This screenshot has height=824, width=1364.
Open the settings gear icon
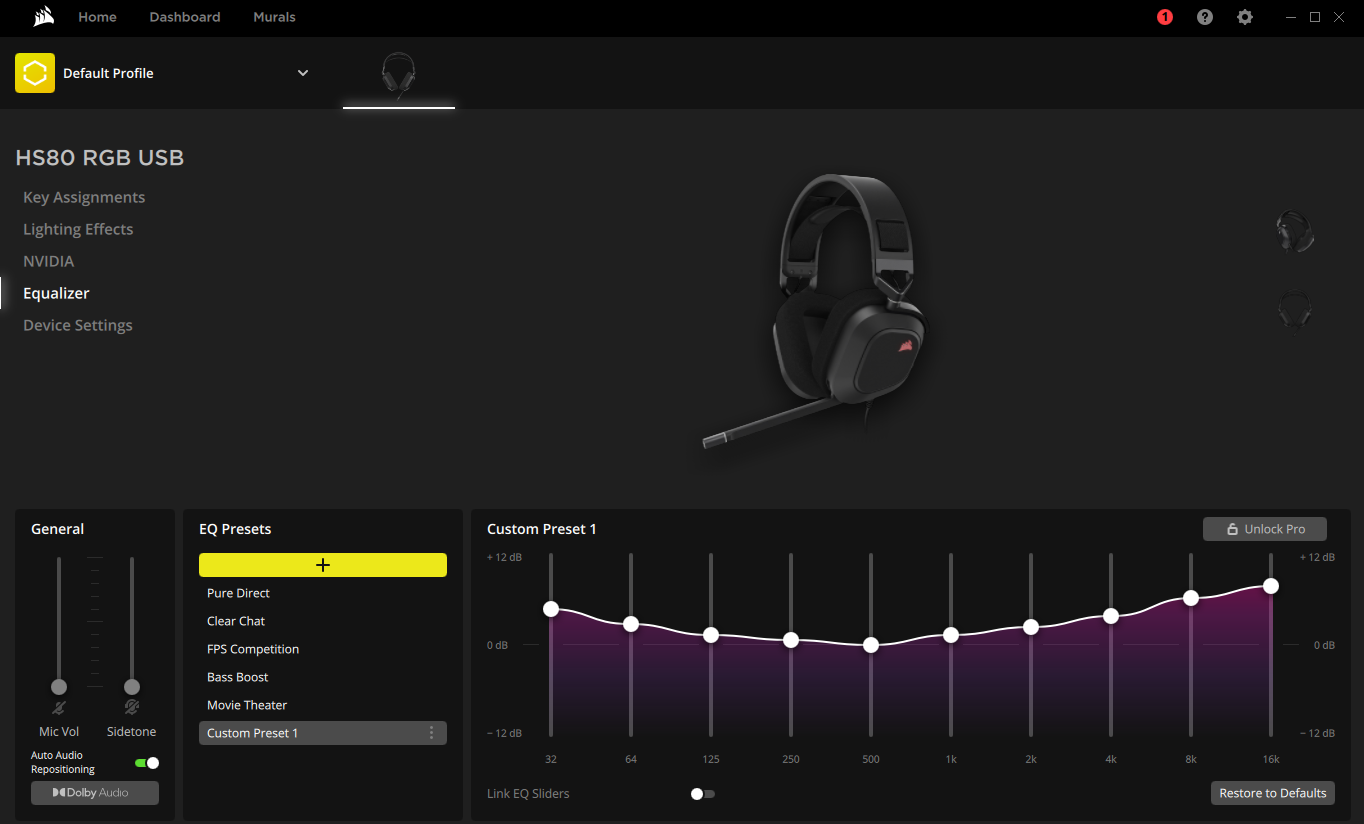(1245, 17)
